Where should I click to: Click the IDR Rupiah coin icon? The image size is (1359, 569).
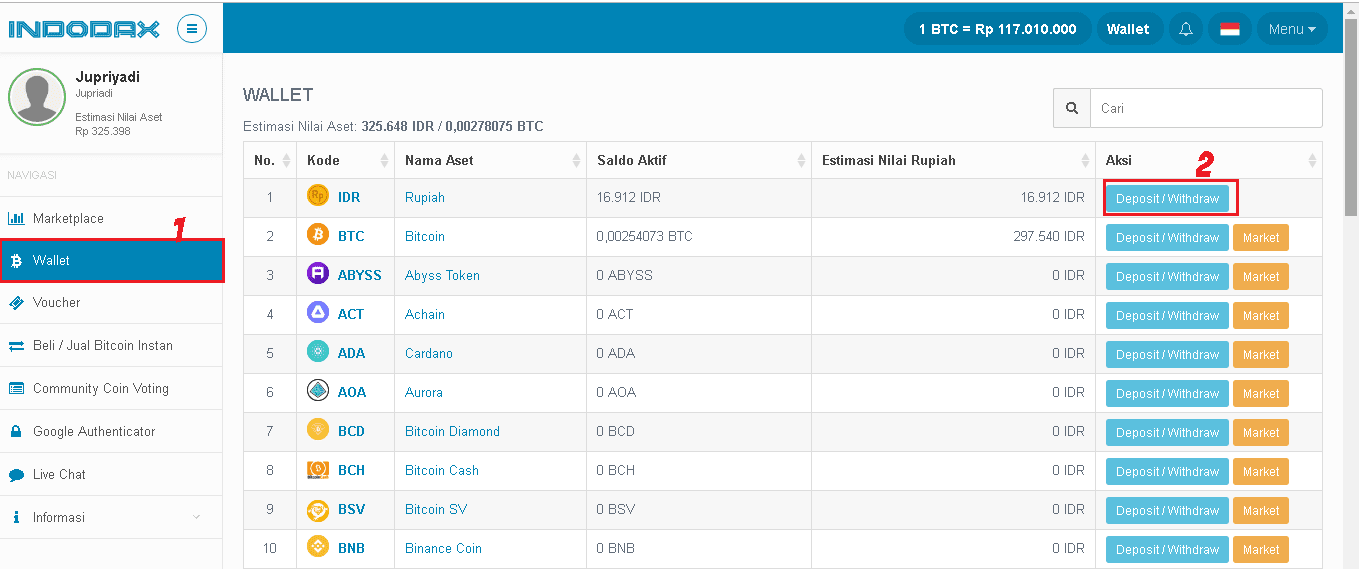[x=318, y=196]
